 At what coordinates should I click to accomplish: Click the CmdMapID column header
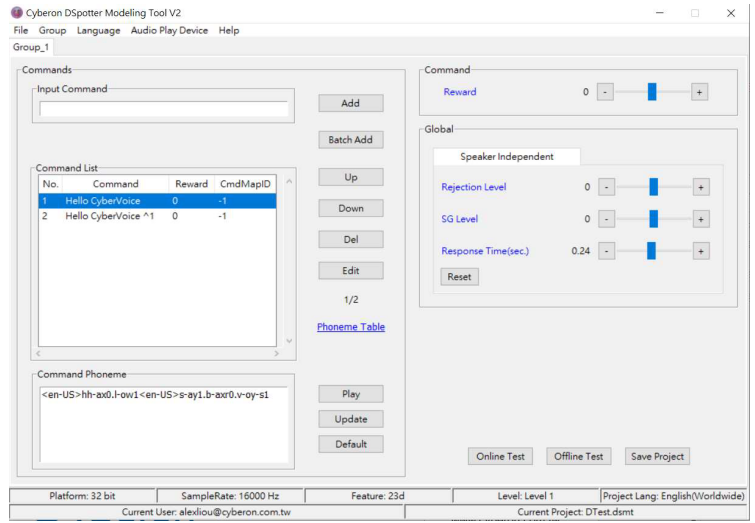tap(245, 184)
